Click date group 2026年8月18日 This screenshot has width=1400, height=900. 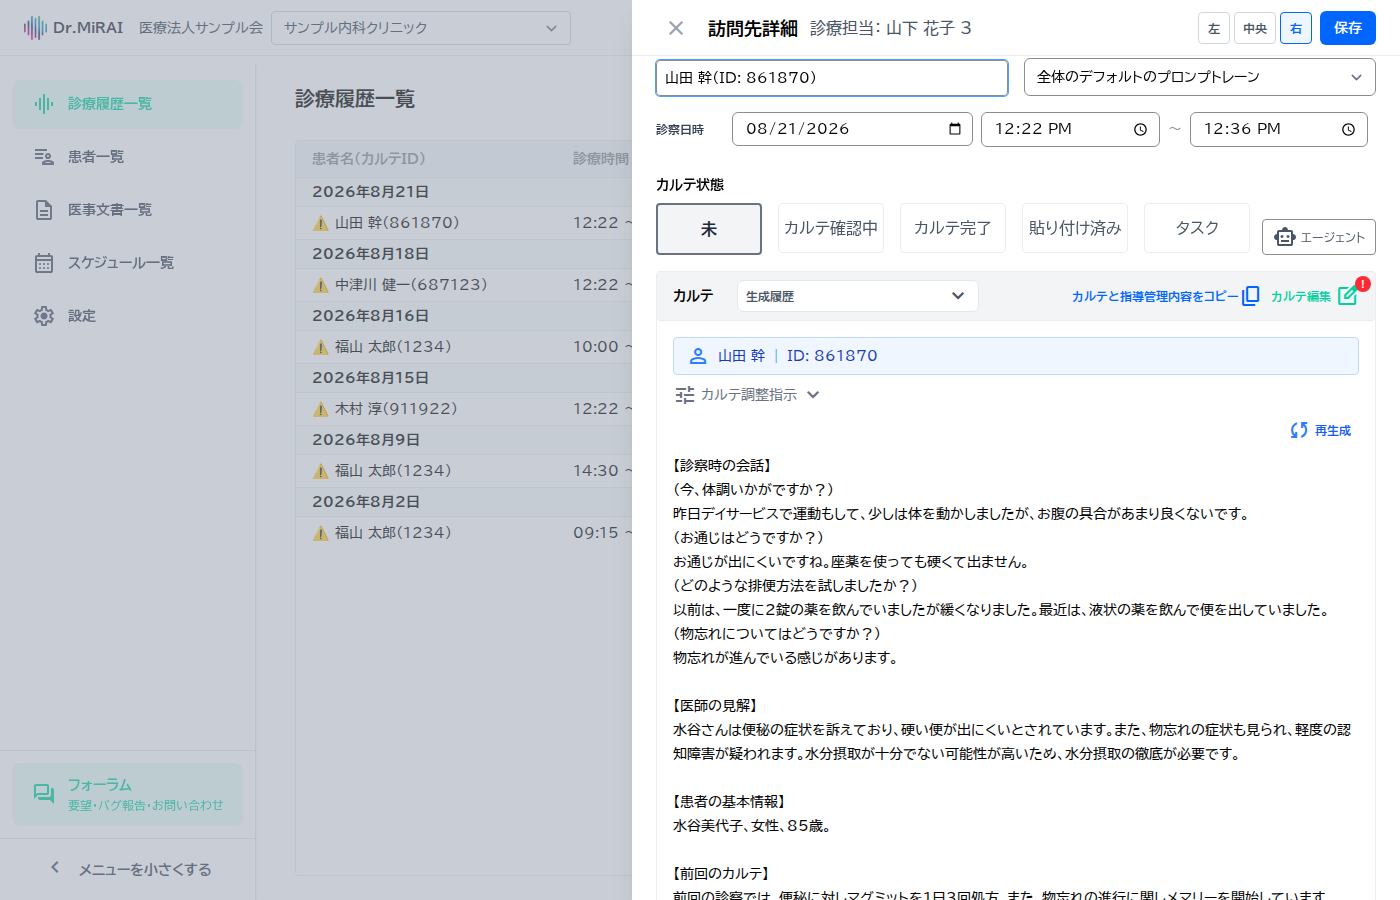[370, 254]
